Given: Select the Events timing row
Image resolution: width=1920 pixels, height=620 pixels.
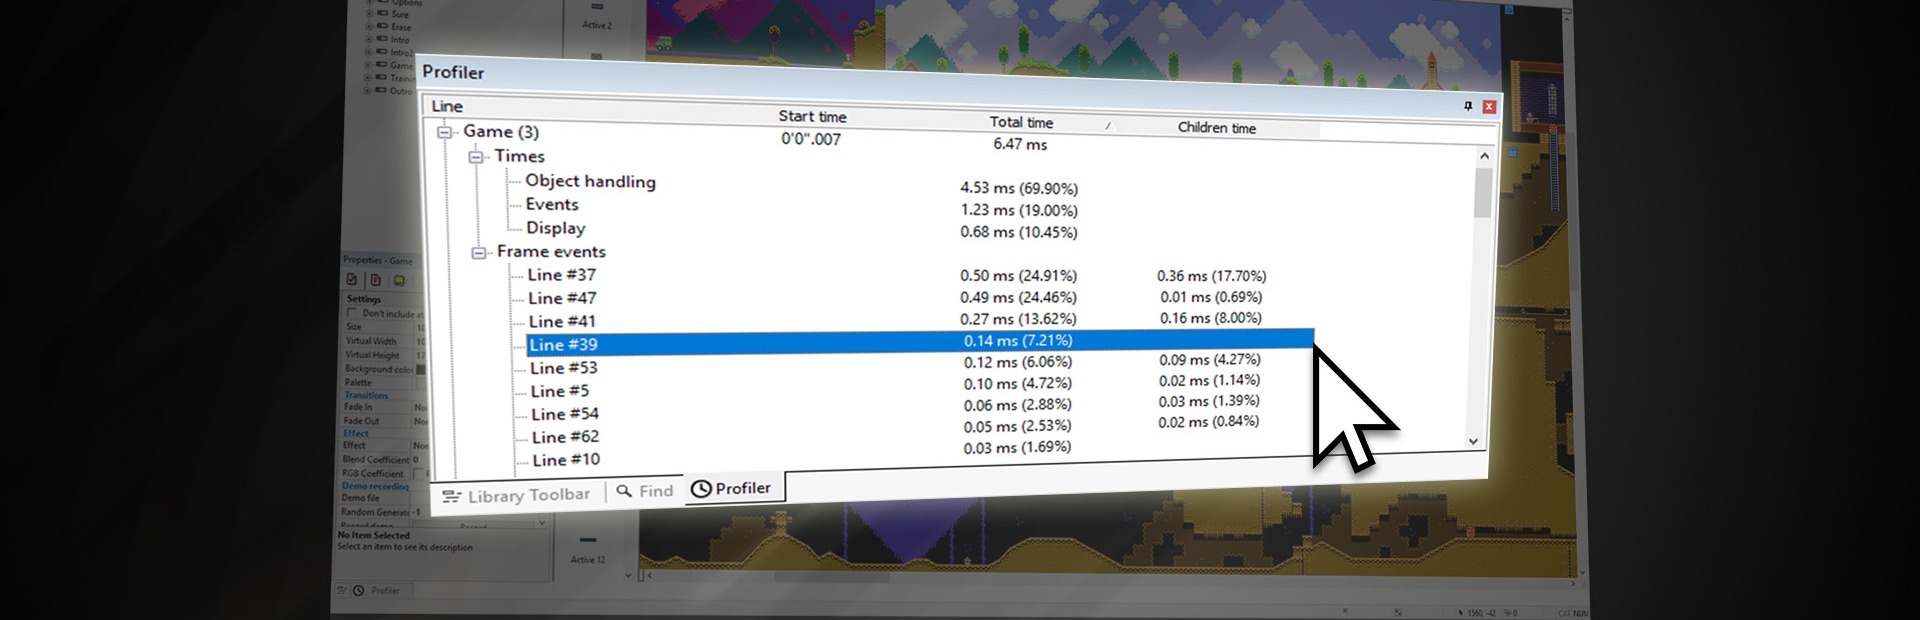Looking at the screenshot, I should click(x=552, y=204).
